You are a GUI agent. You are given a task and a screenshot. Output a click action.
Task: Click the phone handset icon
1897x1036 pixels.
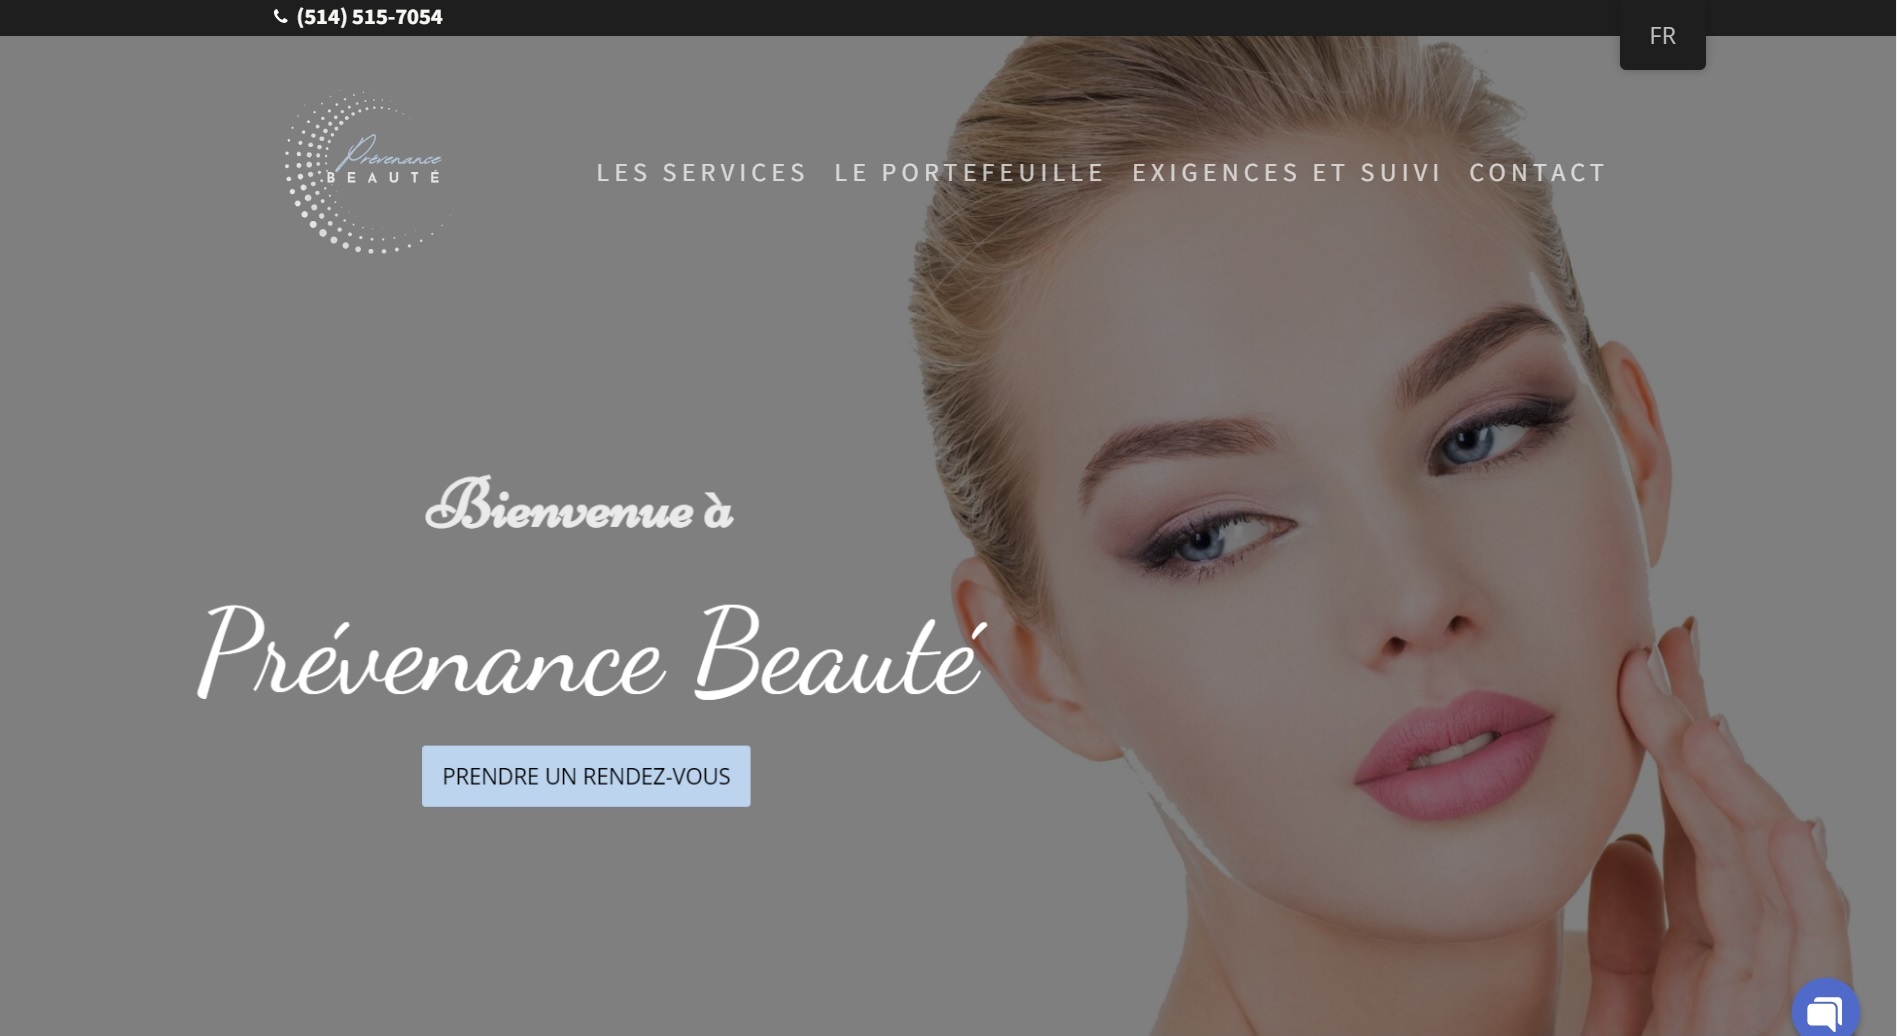pos(281,16)
